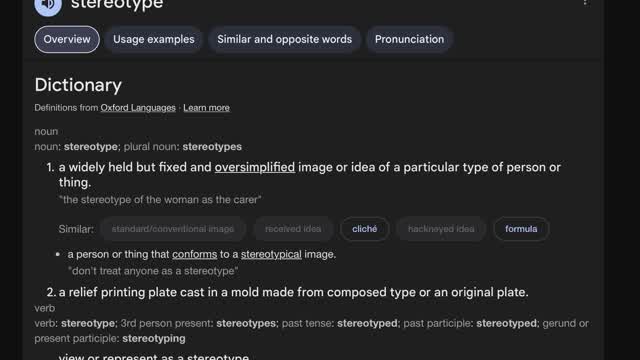Open the conforms word link
640x360 pixels.
(194, 254)
